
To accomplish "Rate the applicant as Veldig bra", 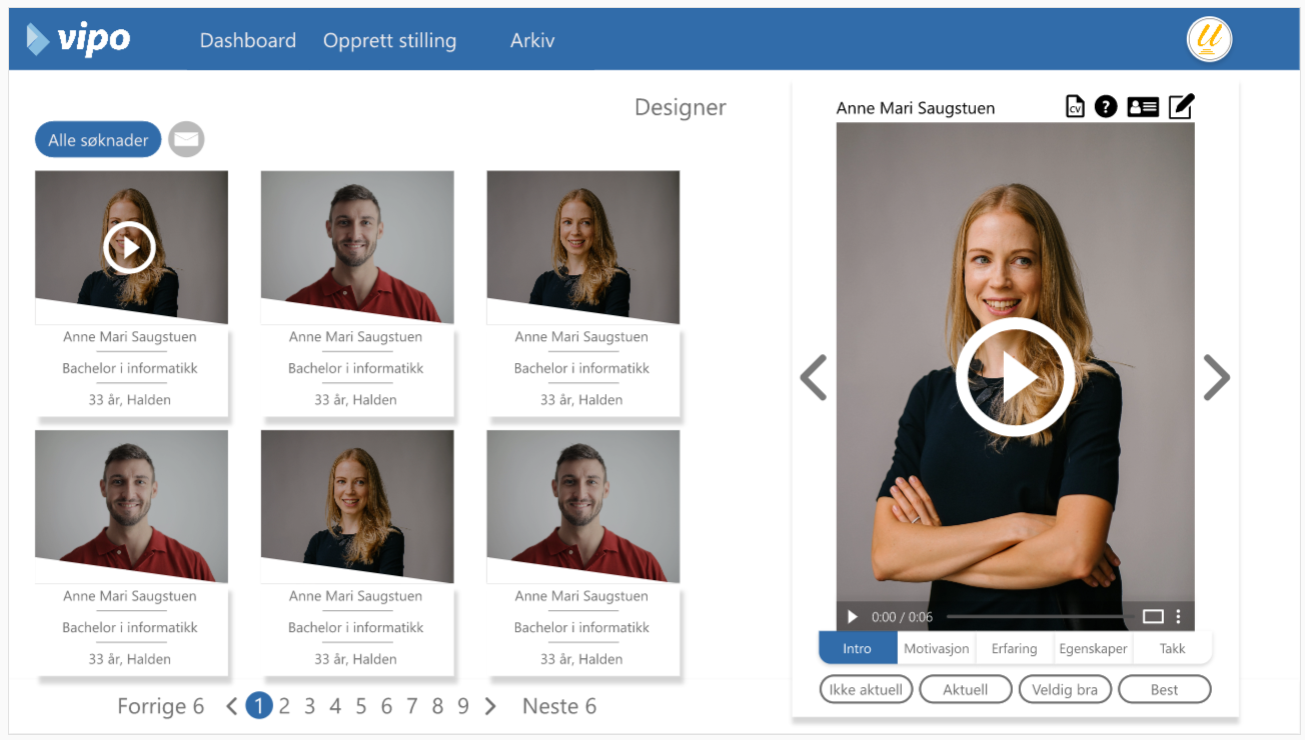I will tap(1064, 690).
